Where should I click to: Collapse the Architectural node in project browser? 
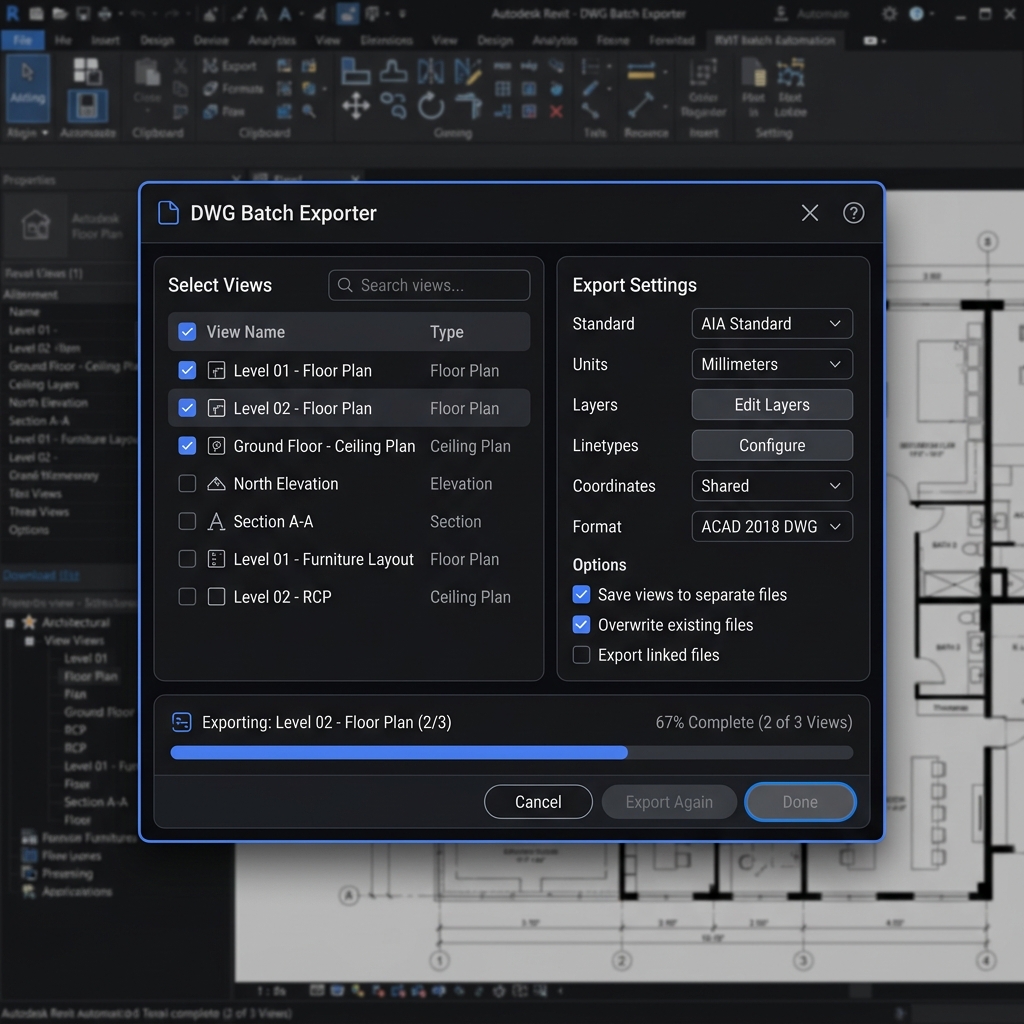(10, 623)
